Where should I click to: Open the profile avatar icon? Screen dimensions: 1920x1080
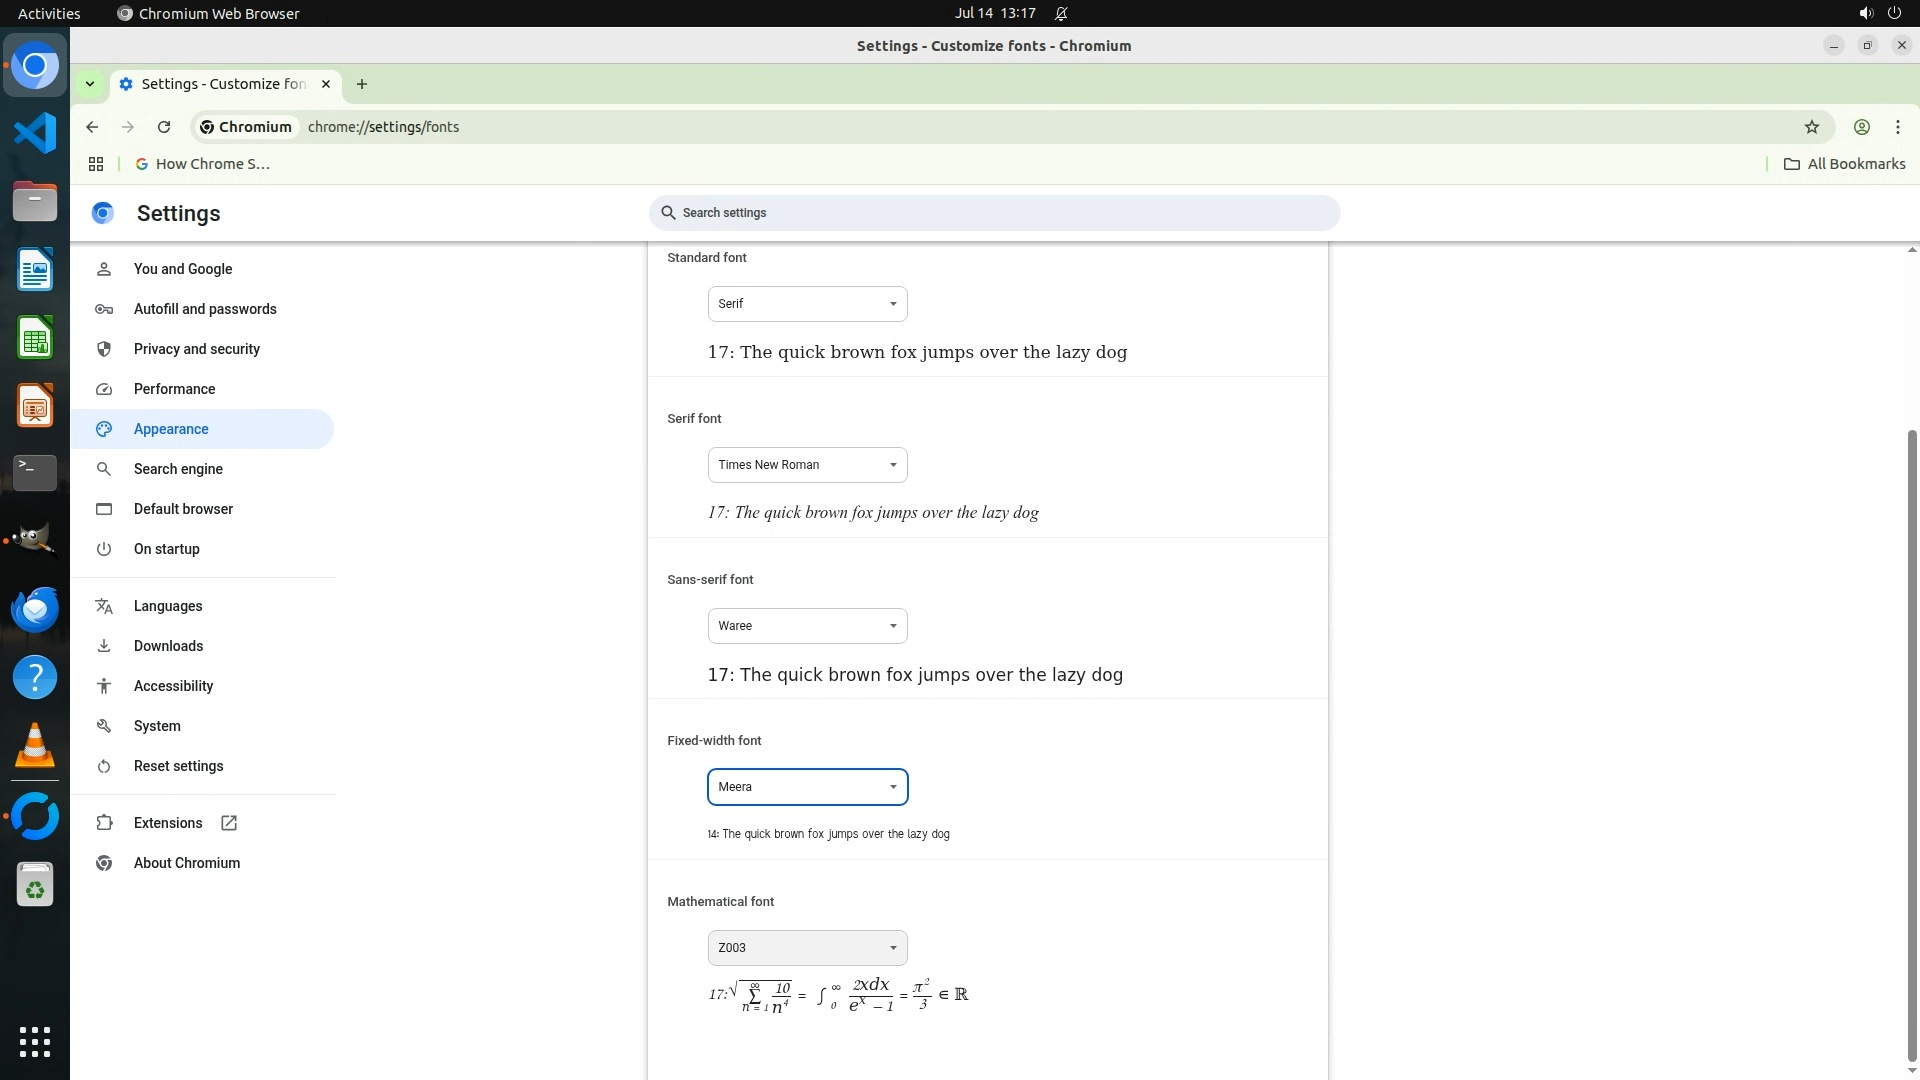(x=1861, y=127)
